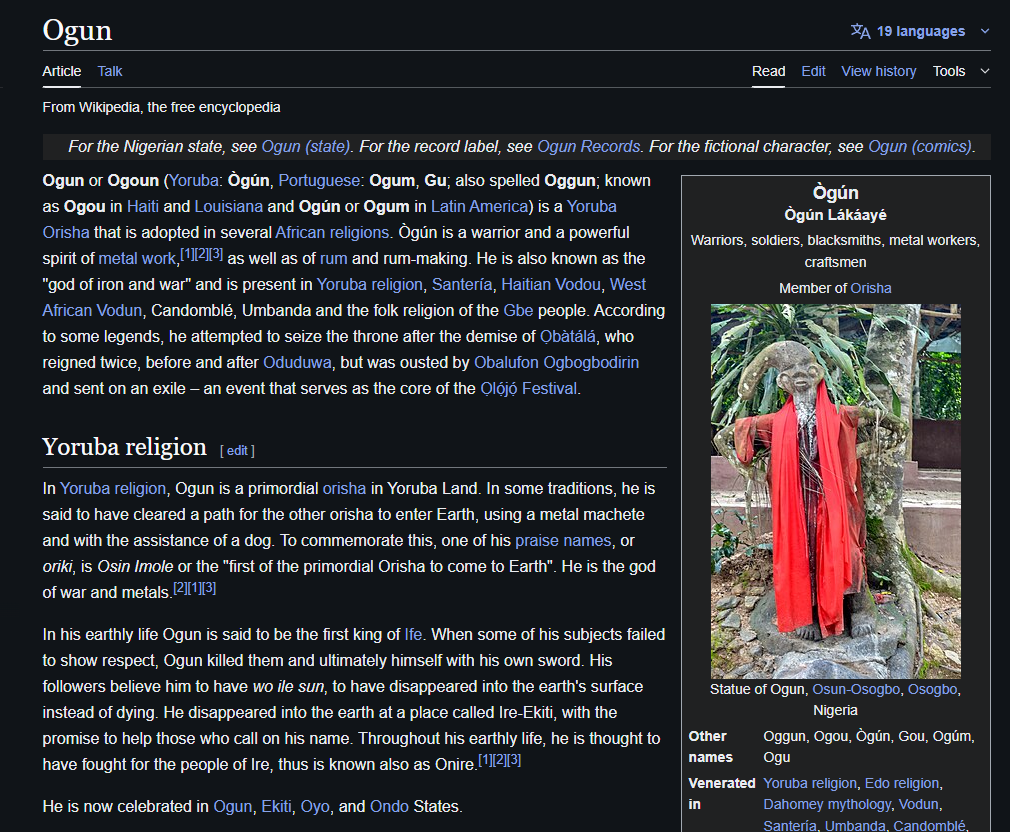Follow the Haitian Vodou link
The height and width of the screenshot is (832, 1010).
pyautogui.click(x=551, y=284)
